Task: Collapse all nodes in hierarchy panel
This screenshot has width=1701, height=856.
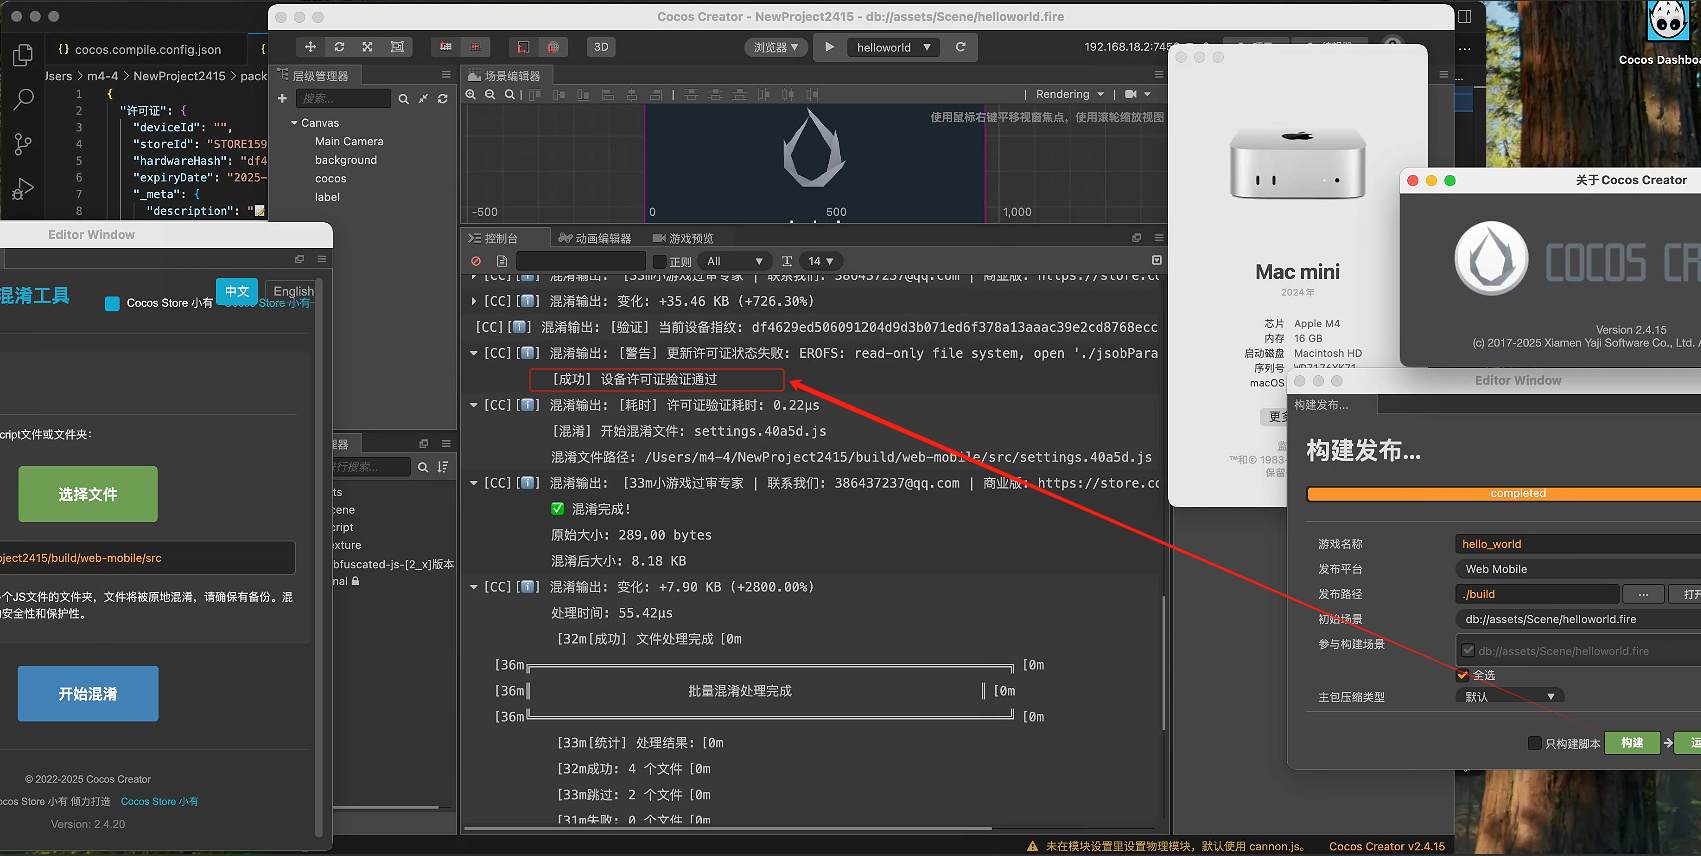Action: (x=423, y=99)
